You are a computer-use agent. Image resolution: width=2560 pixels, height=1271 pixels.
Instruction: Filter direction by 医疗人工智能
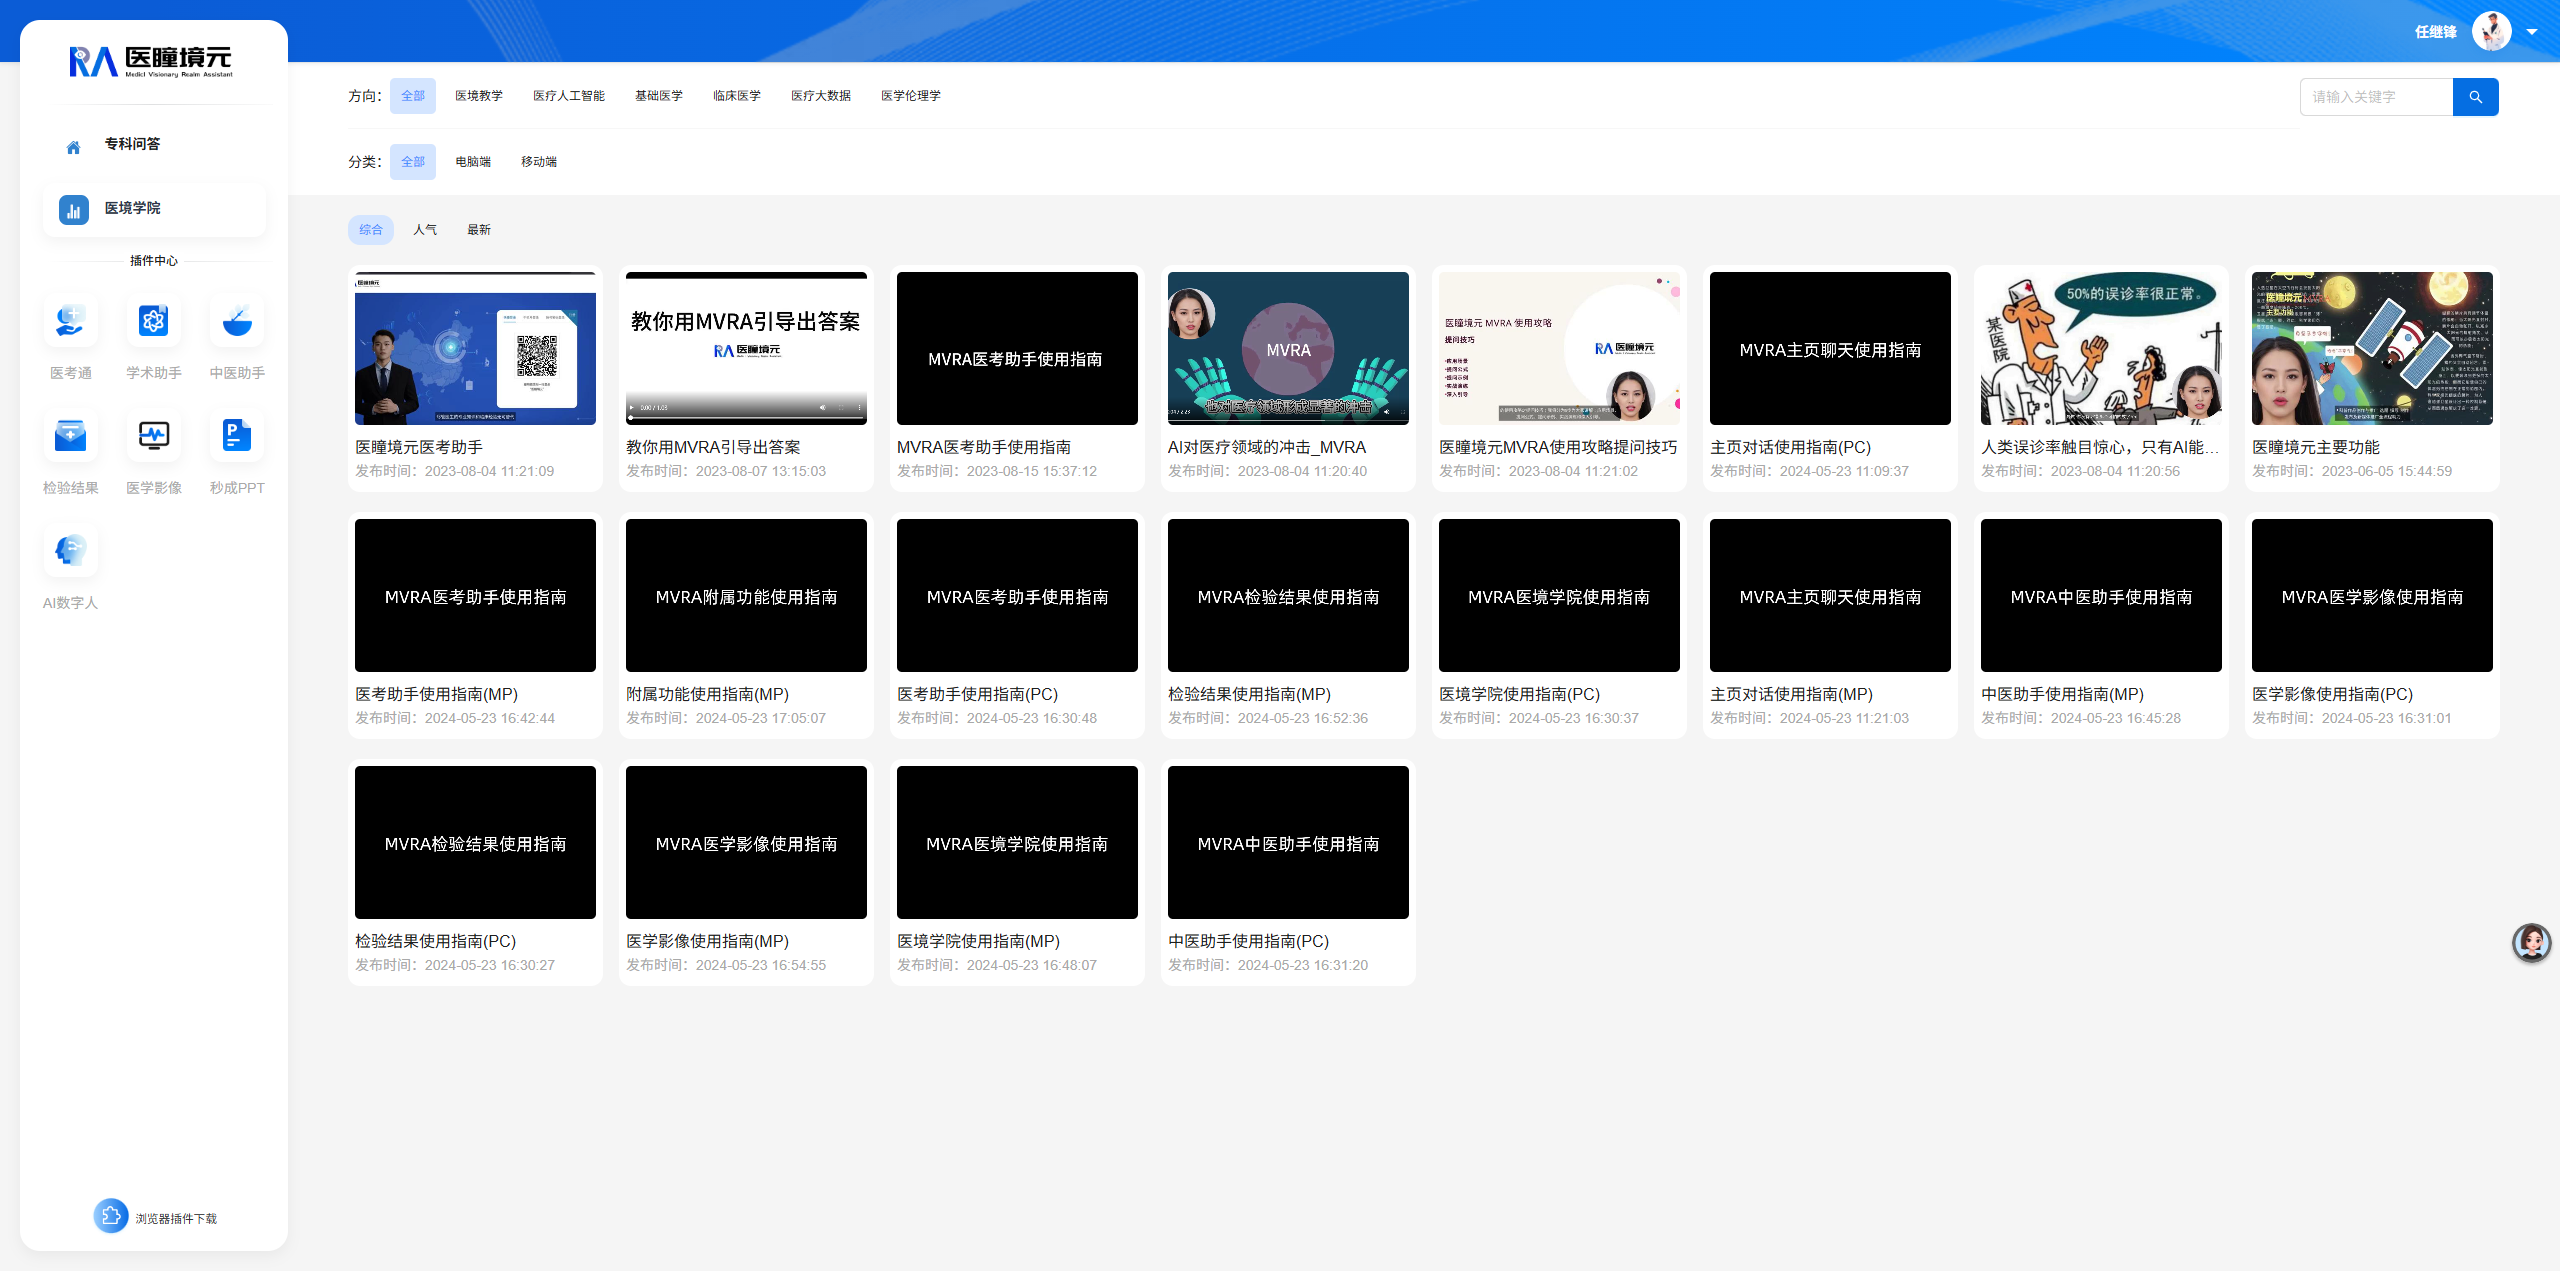(569, 96)
